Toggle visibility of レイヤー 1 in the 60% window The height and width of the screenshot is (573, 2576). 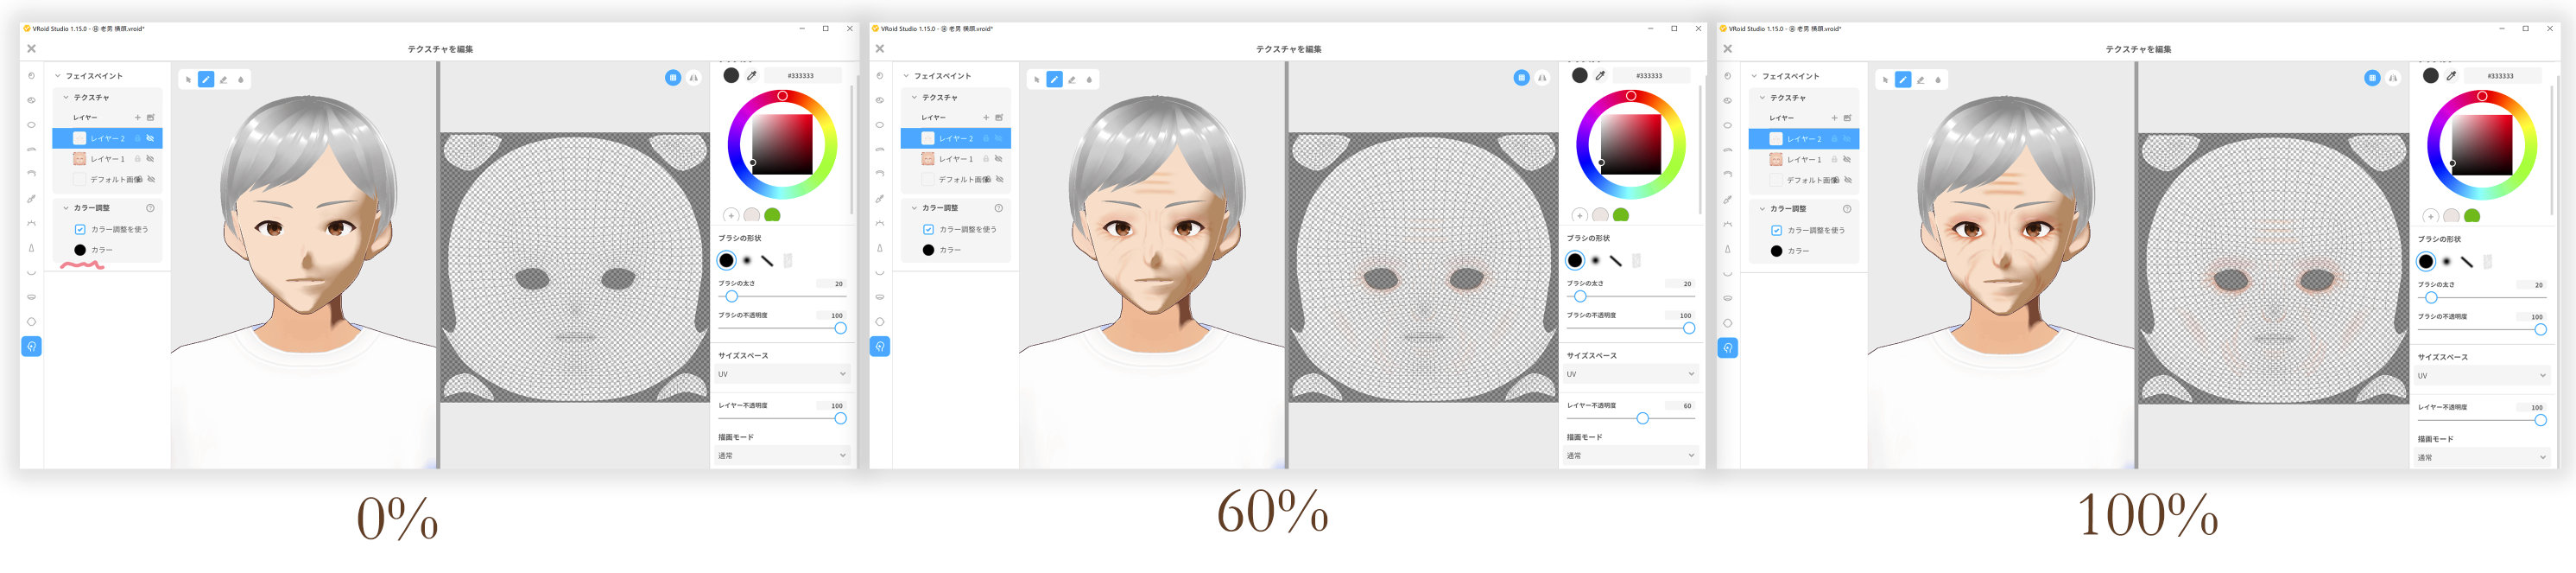point(999,159)
